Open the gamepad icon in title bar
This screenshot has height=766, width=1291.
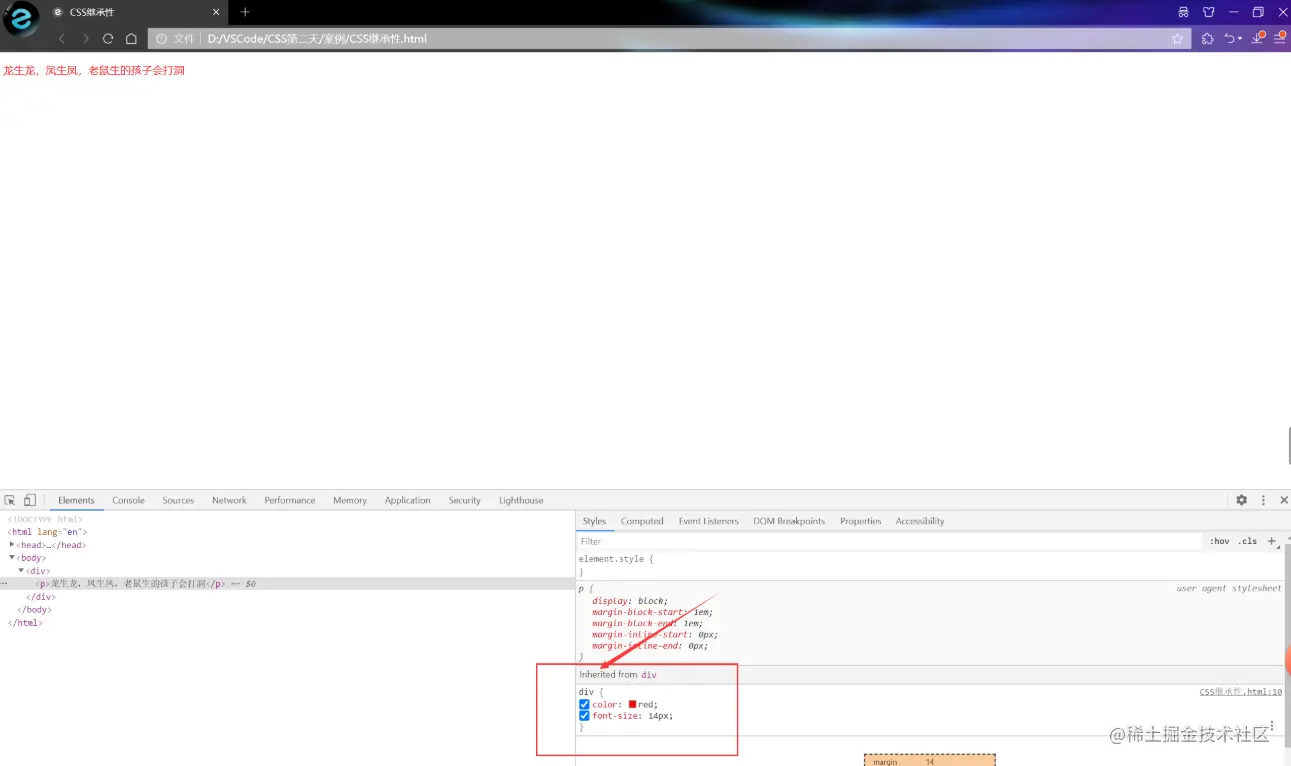pyautogui.click(x=1184, y=12)
